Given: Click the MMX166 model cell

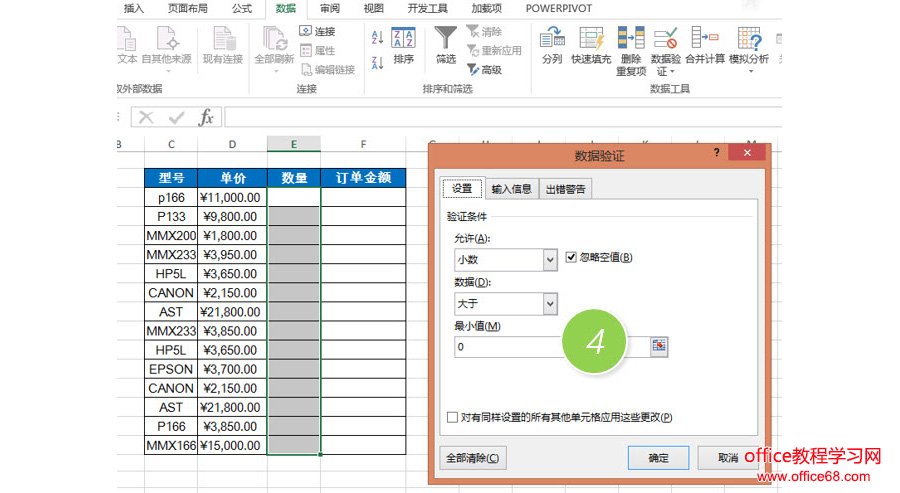Looking at the screenshot, I should point(171,445).
